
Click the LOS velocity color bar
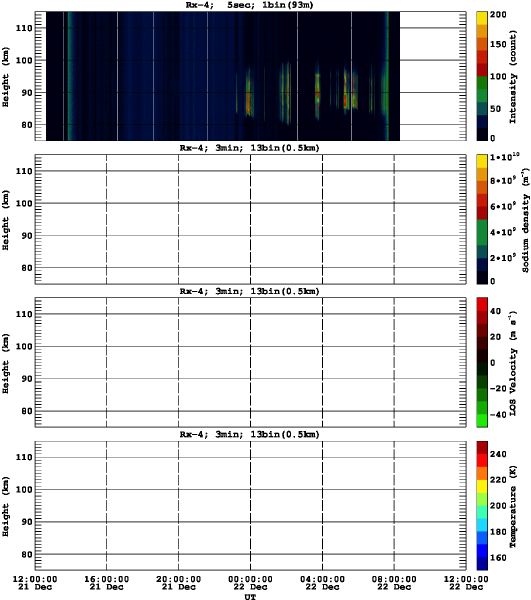point(482,362)
